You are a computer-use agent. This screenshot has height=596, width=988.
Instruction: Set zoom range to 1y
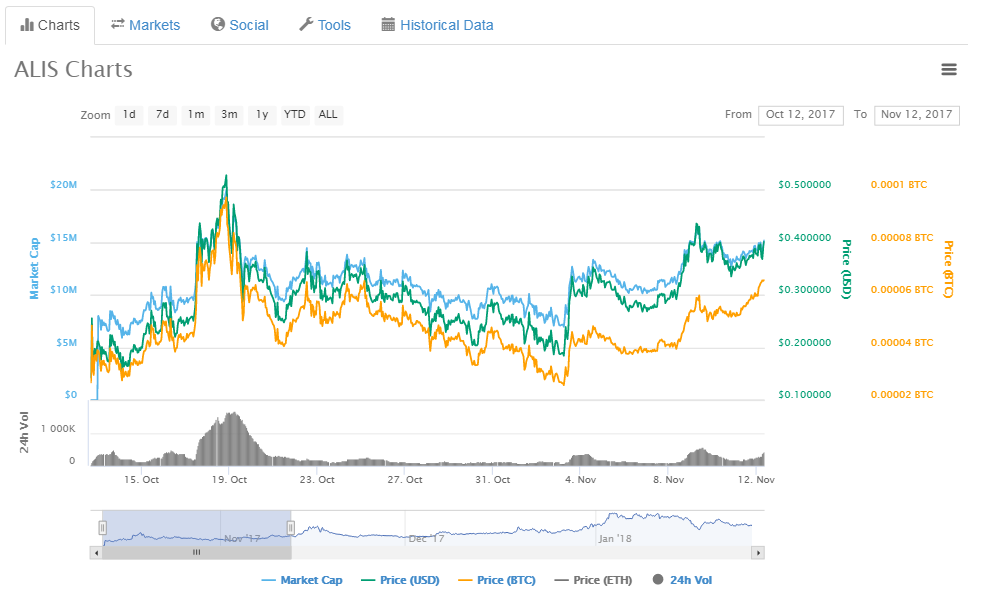coord(262,115)
